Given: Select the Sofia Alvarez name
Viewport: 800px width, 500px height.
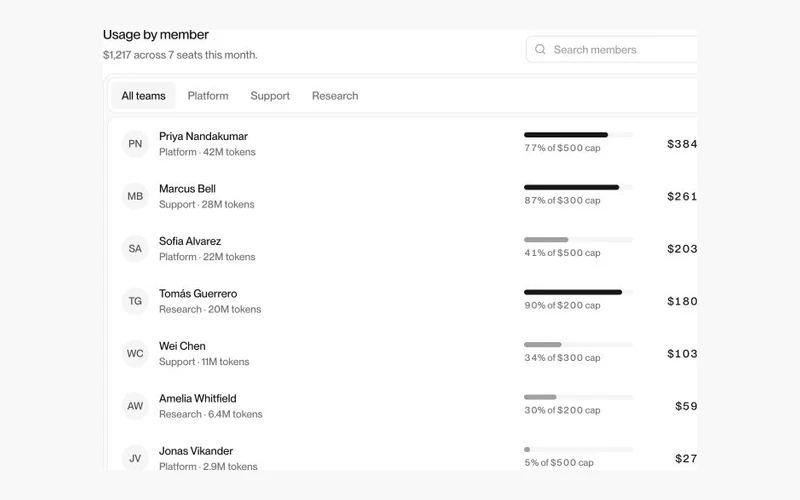Looking at the screenshot, I should 190,241.
